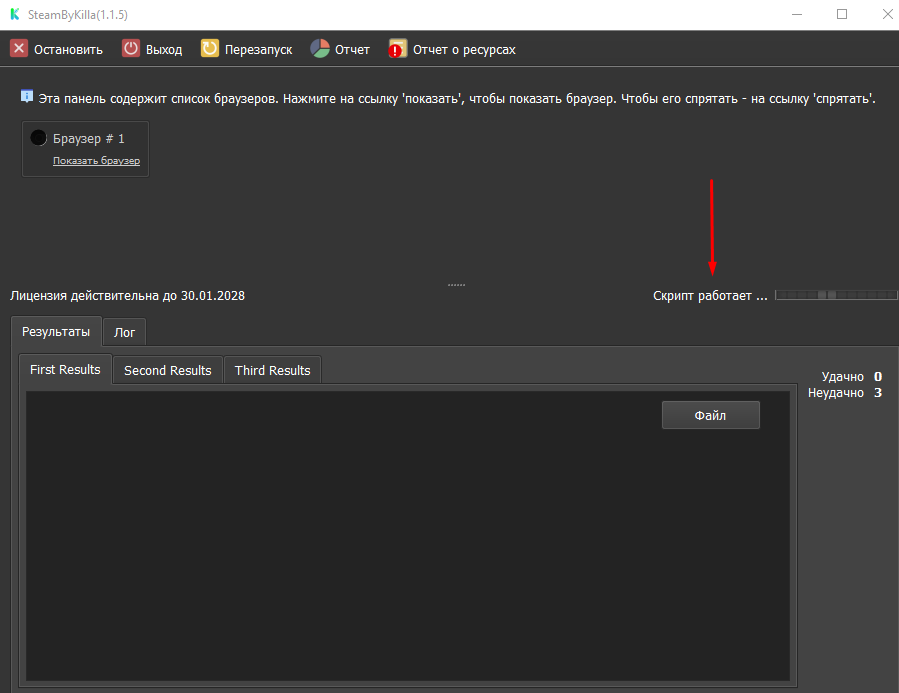Click the blue info icon in the panel hint
The height and width of the screenshot is (693, 899).
27,97
